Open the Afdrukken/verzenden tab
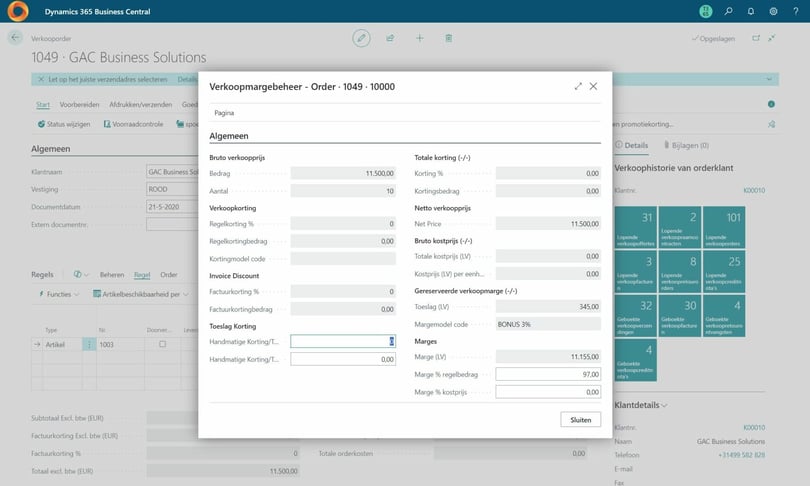 (x=141, y=104)
